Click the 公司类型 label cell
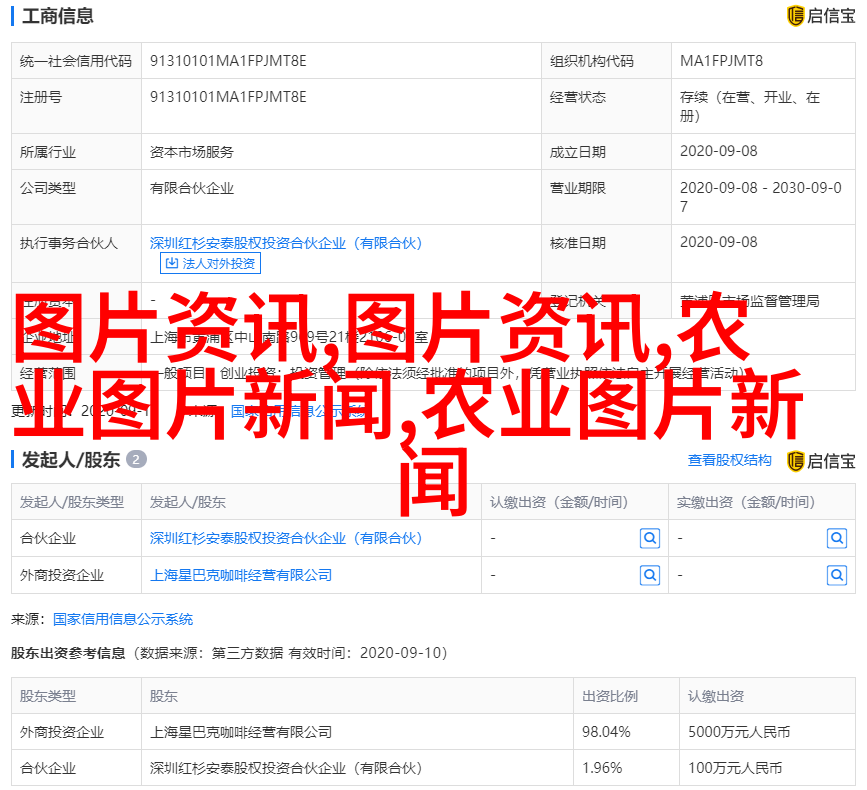Image resolution: width=867 pixels, height=790 pixels. [x=76, y=197]
